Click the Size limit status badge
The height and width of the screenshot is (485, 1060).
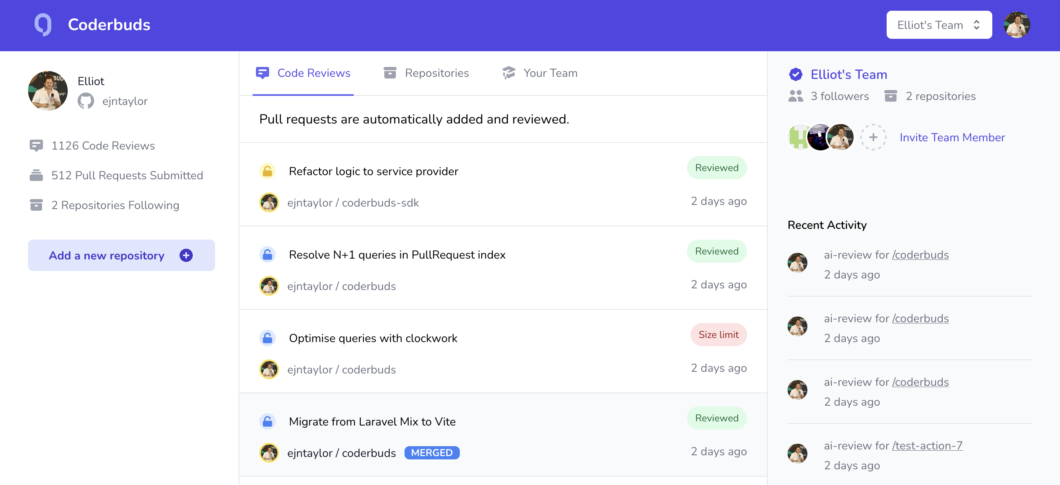tap(719, 335)
